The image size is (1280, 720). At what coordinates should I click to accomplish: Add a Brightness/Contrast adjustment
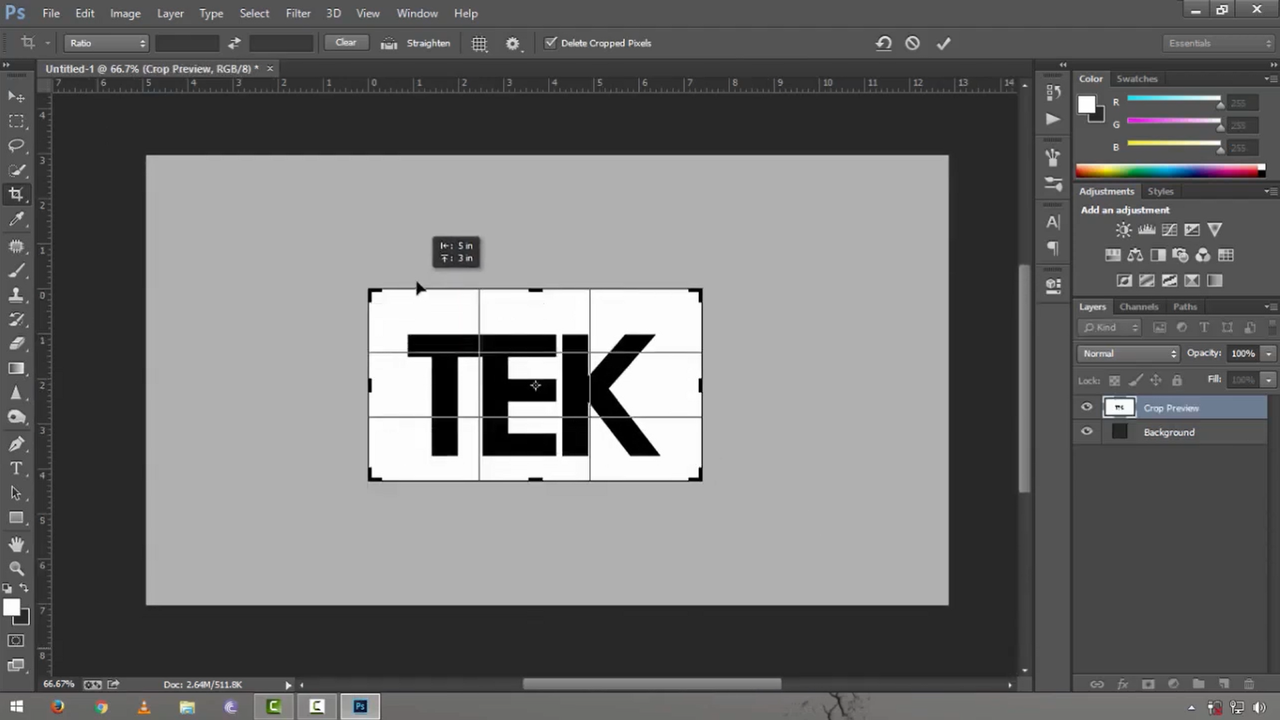point(1124,229)
